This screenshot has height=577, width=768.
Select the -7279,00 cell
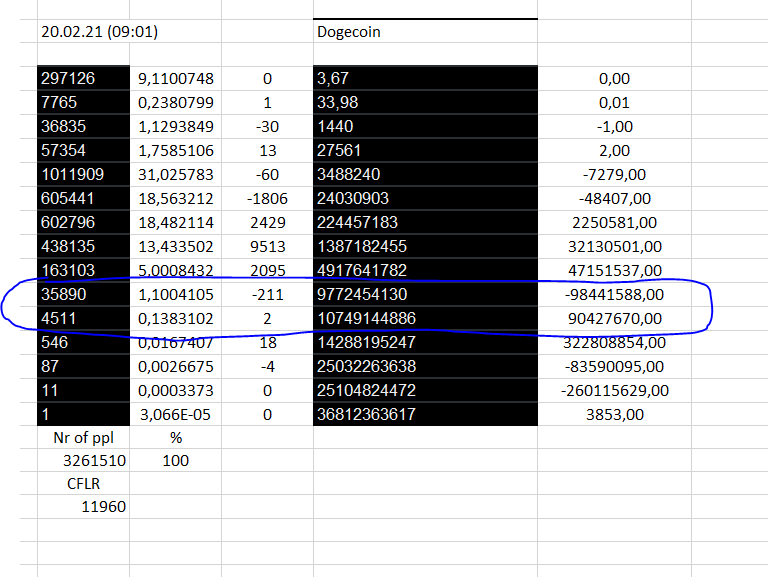pos(614,174)
